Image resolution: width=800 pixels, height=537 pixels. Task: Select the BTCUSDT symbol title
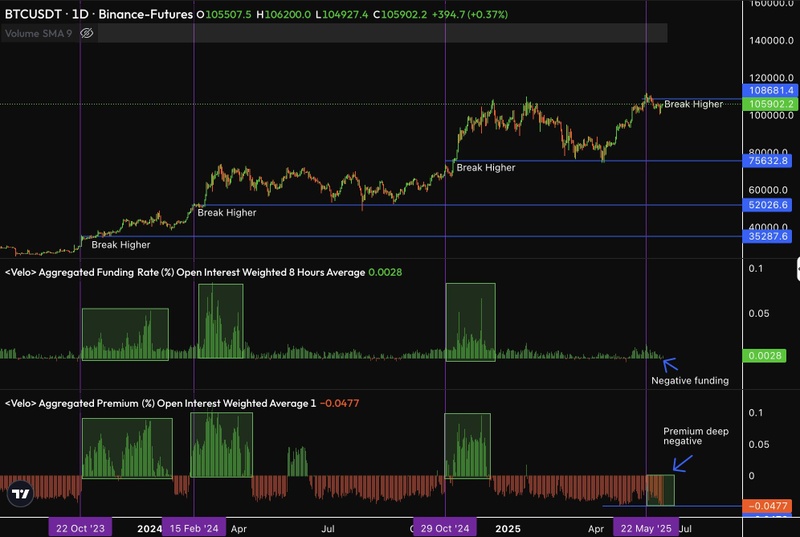click(33, 14)
